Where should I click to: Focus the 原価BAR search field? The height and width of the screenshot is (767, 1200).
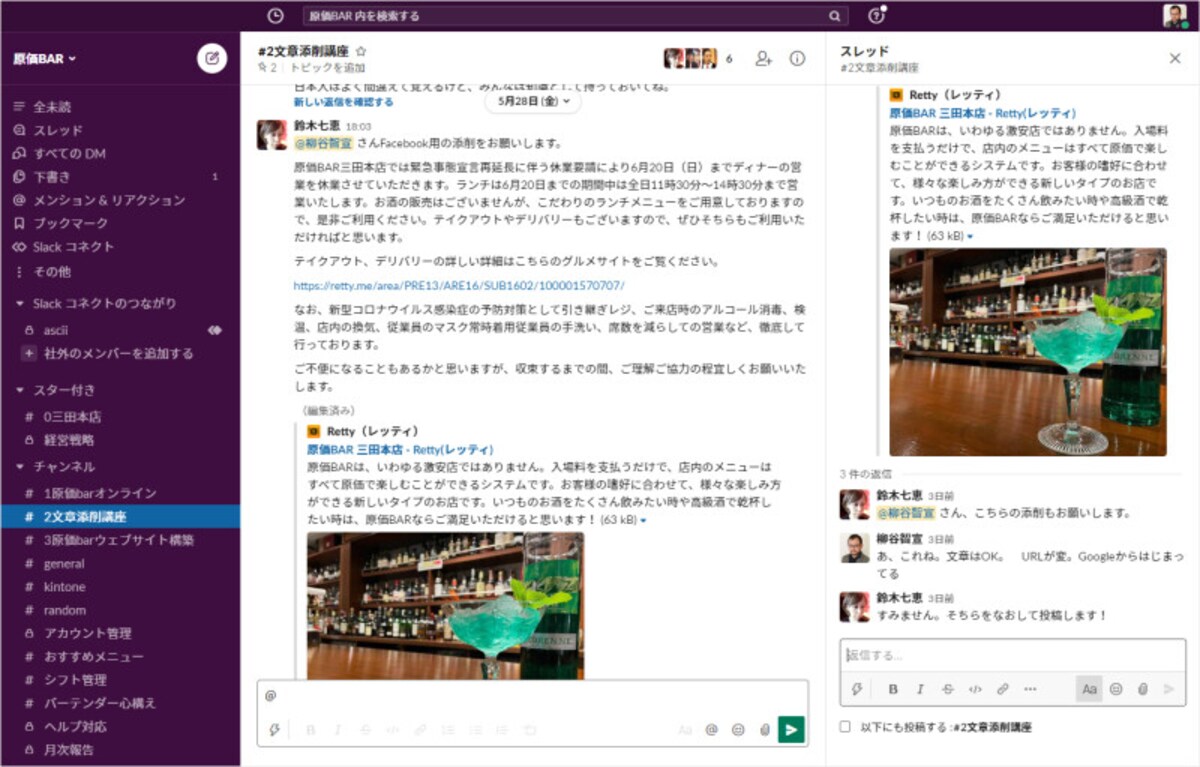point(575,16)
